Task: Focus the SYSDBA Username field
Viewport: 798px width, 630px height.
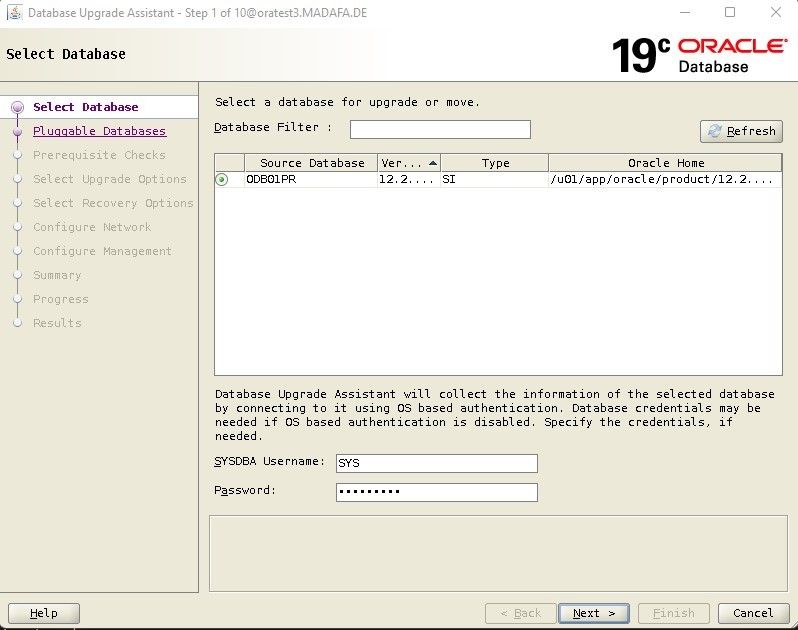Action: [437, 463]
